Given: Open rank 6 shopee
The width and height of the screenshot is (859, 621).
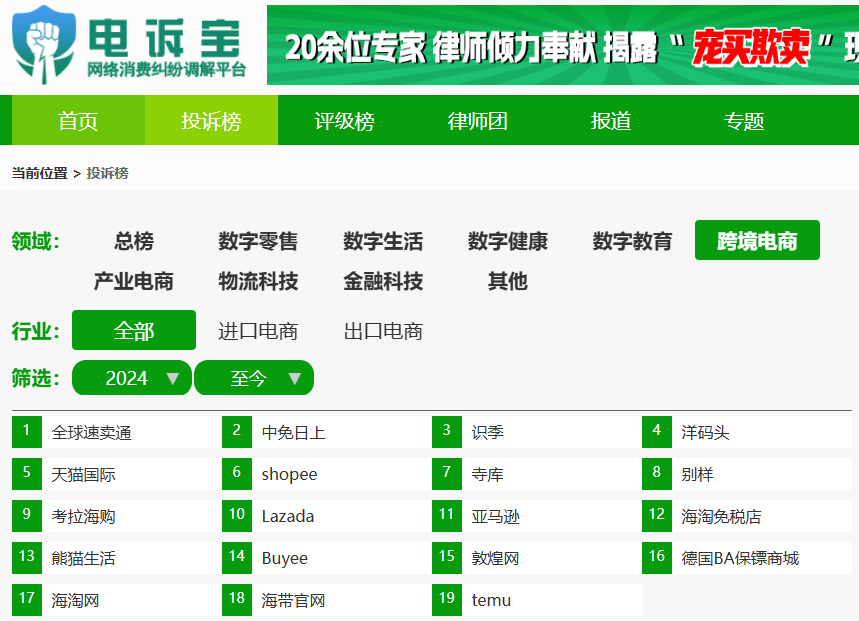Looking at the screenshot, I should 325,474.
